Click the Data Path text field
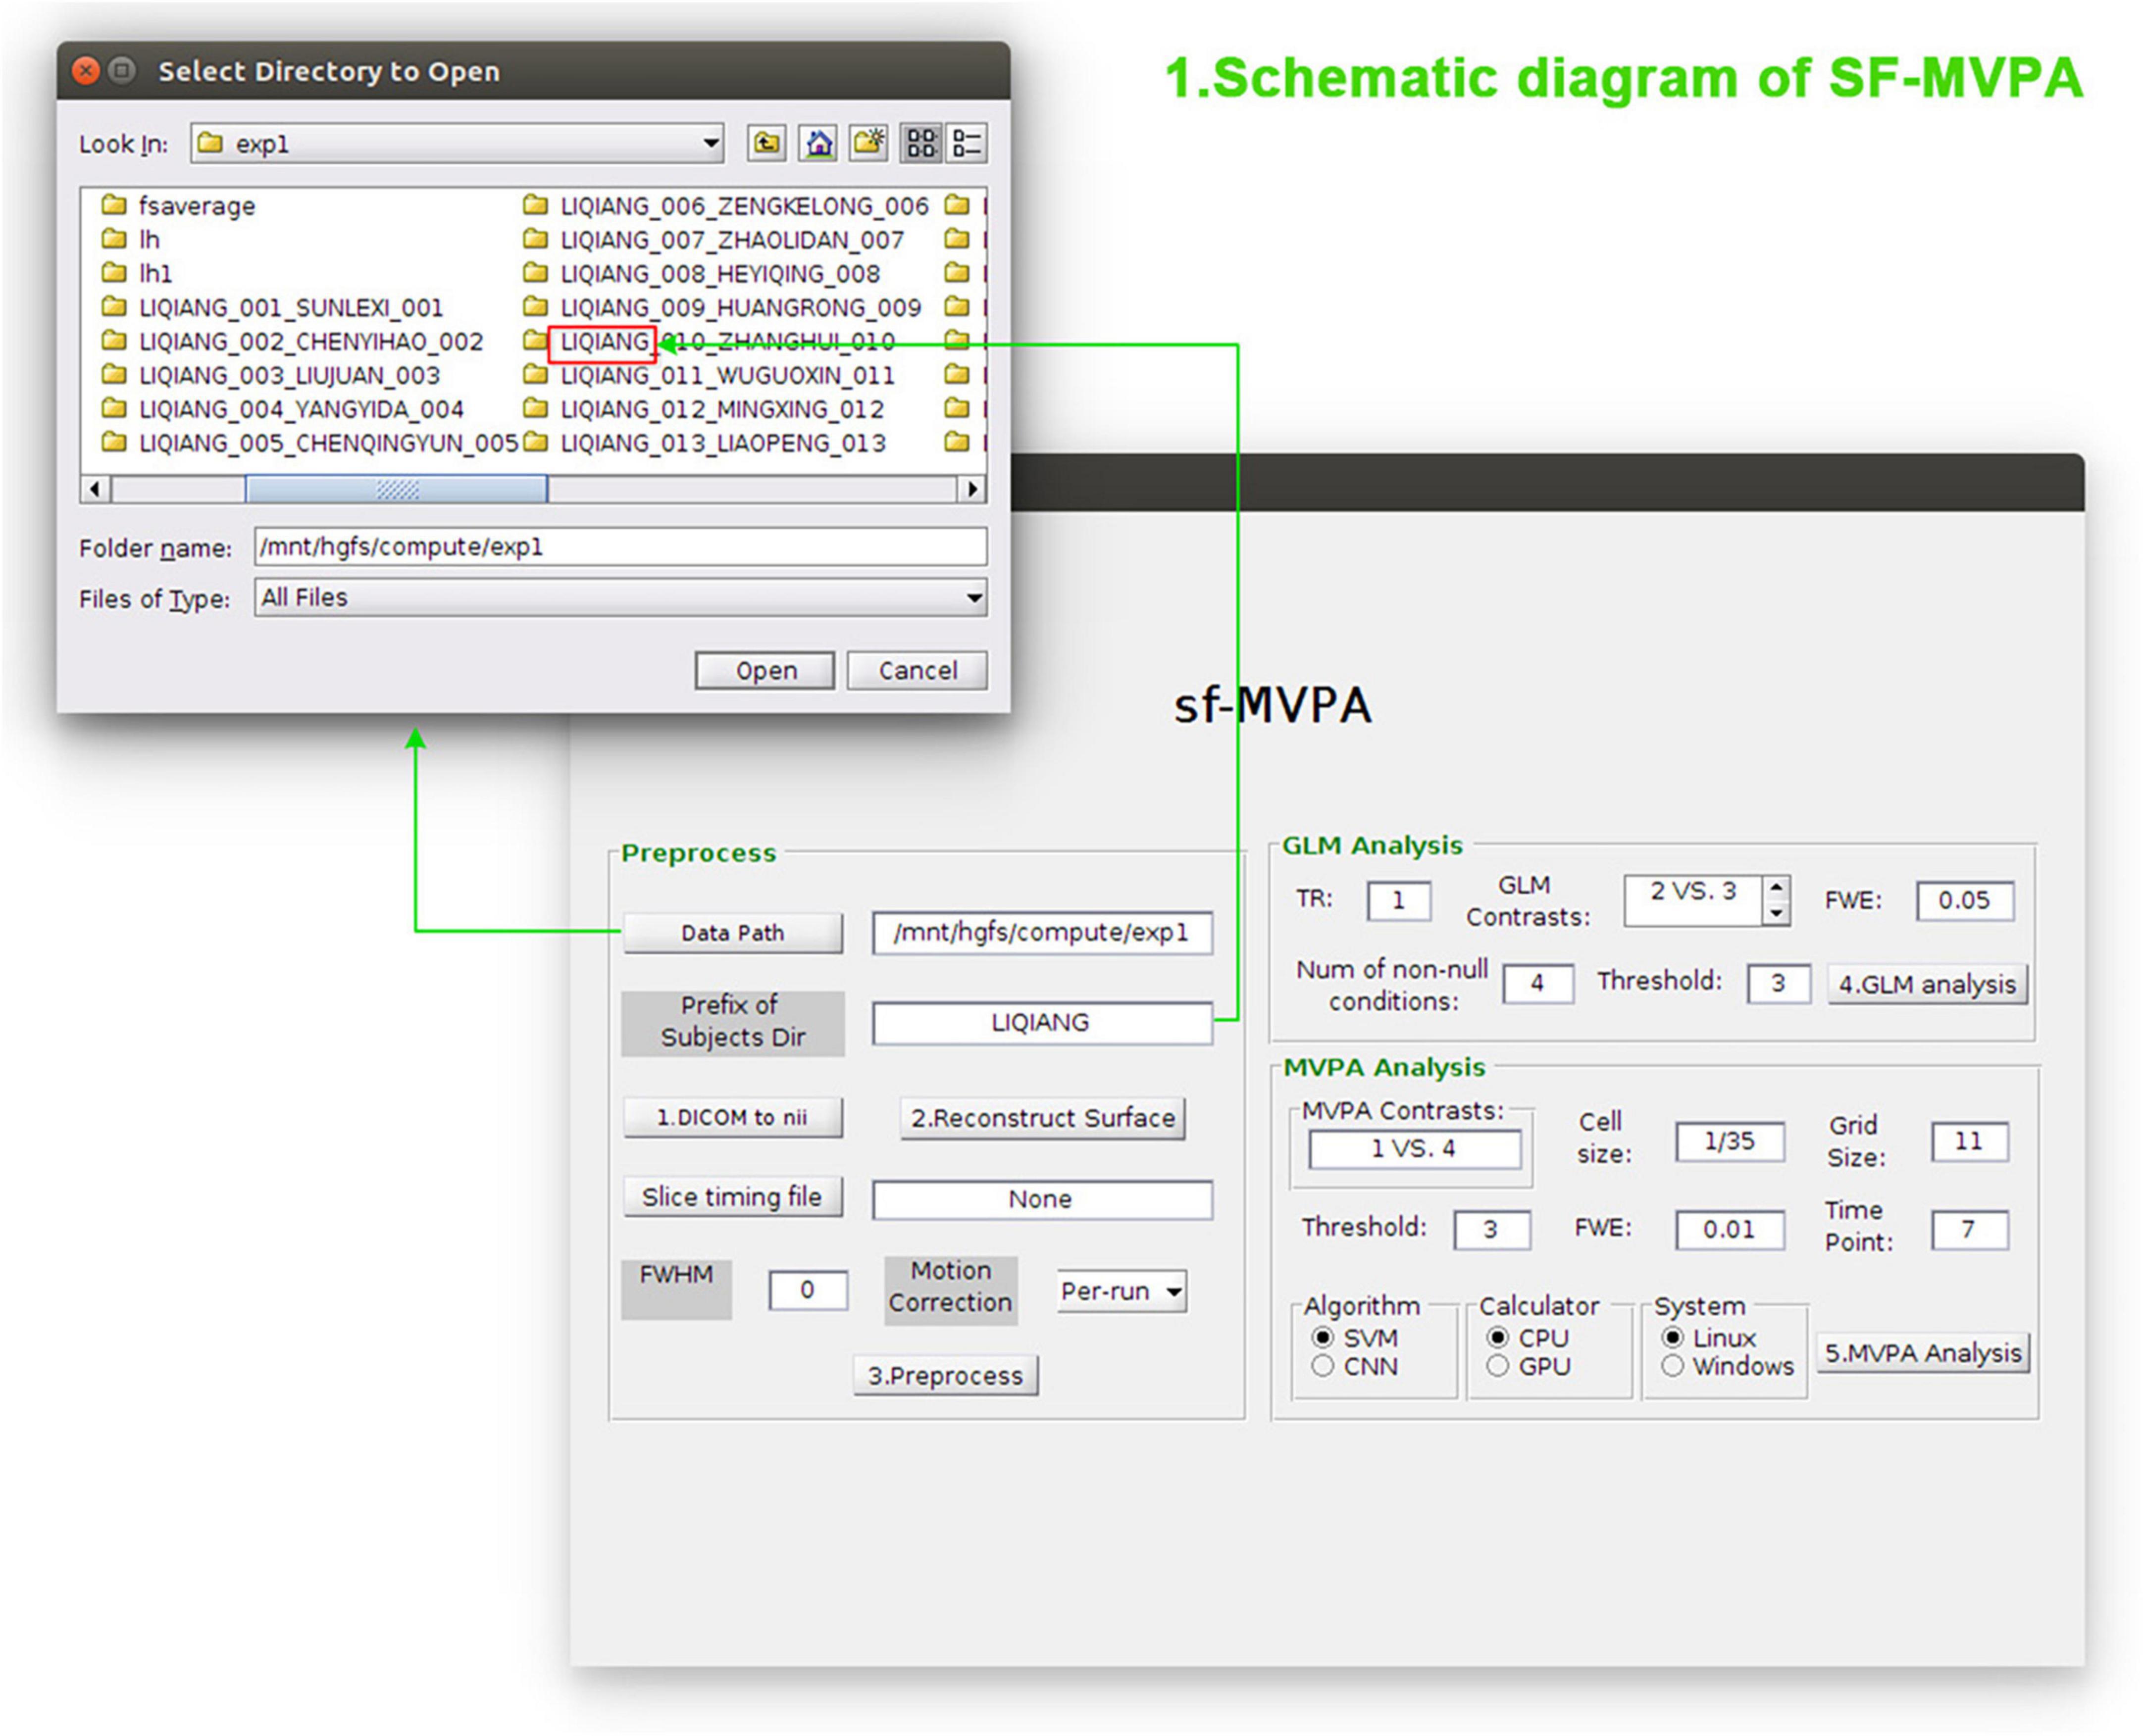Screen dimensions: 2143x1736 1042,933
